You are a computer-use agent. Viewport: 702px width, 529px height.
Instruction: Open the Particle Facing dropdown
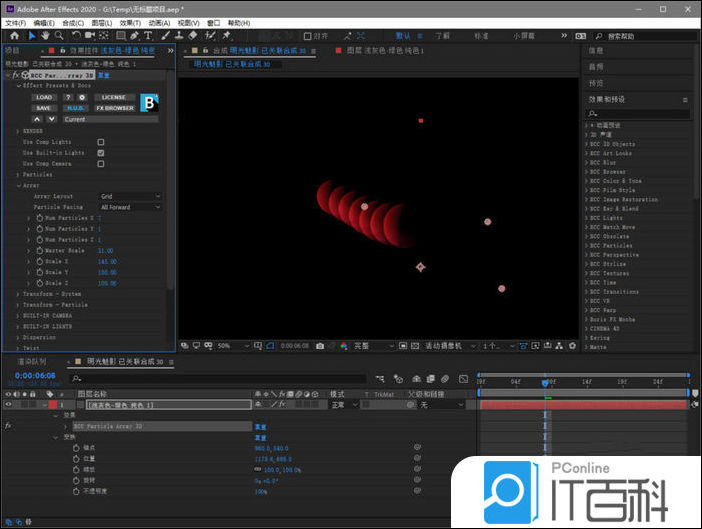tap(130, 207)
